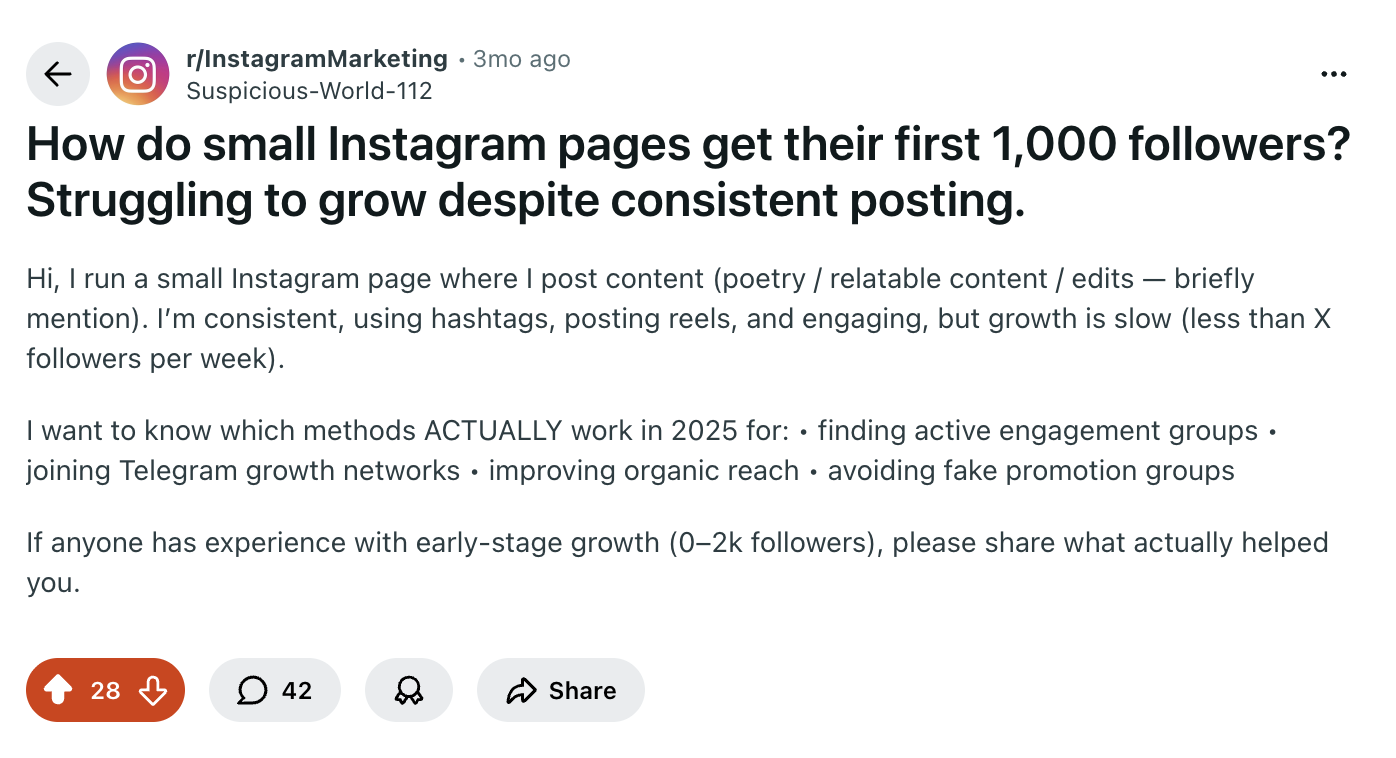Image resolution: width=1396 pixels, height=758 pixels.
Task: Click the upvote count showing 28
Action: [x=105, y=690]
